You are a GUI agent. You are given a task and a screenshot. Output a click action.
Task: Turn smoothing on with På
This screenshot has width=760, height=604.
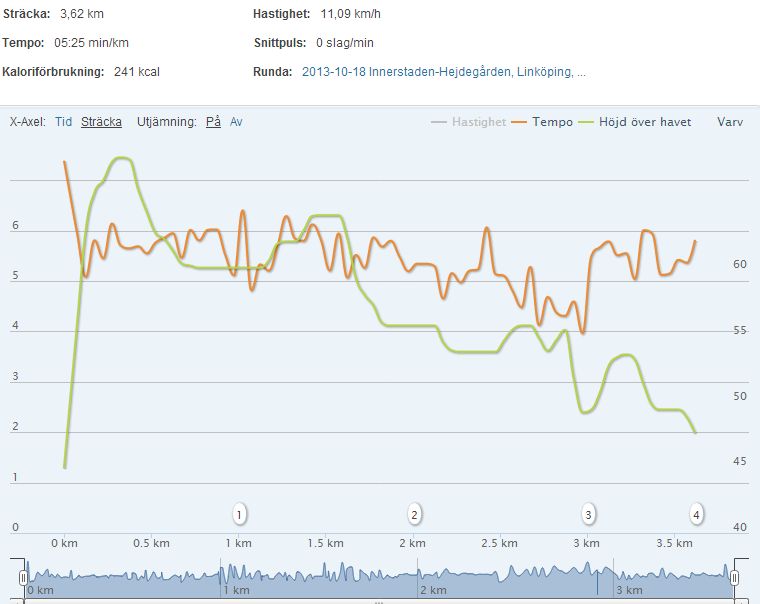[213, 122]
